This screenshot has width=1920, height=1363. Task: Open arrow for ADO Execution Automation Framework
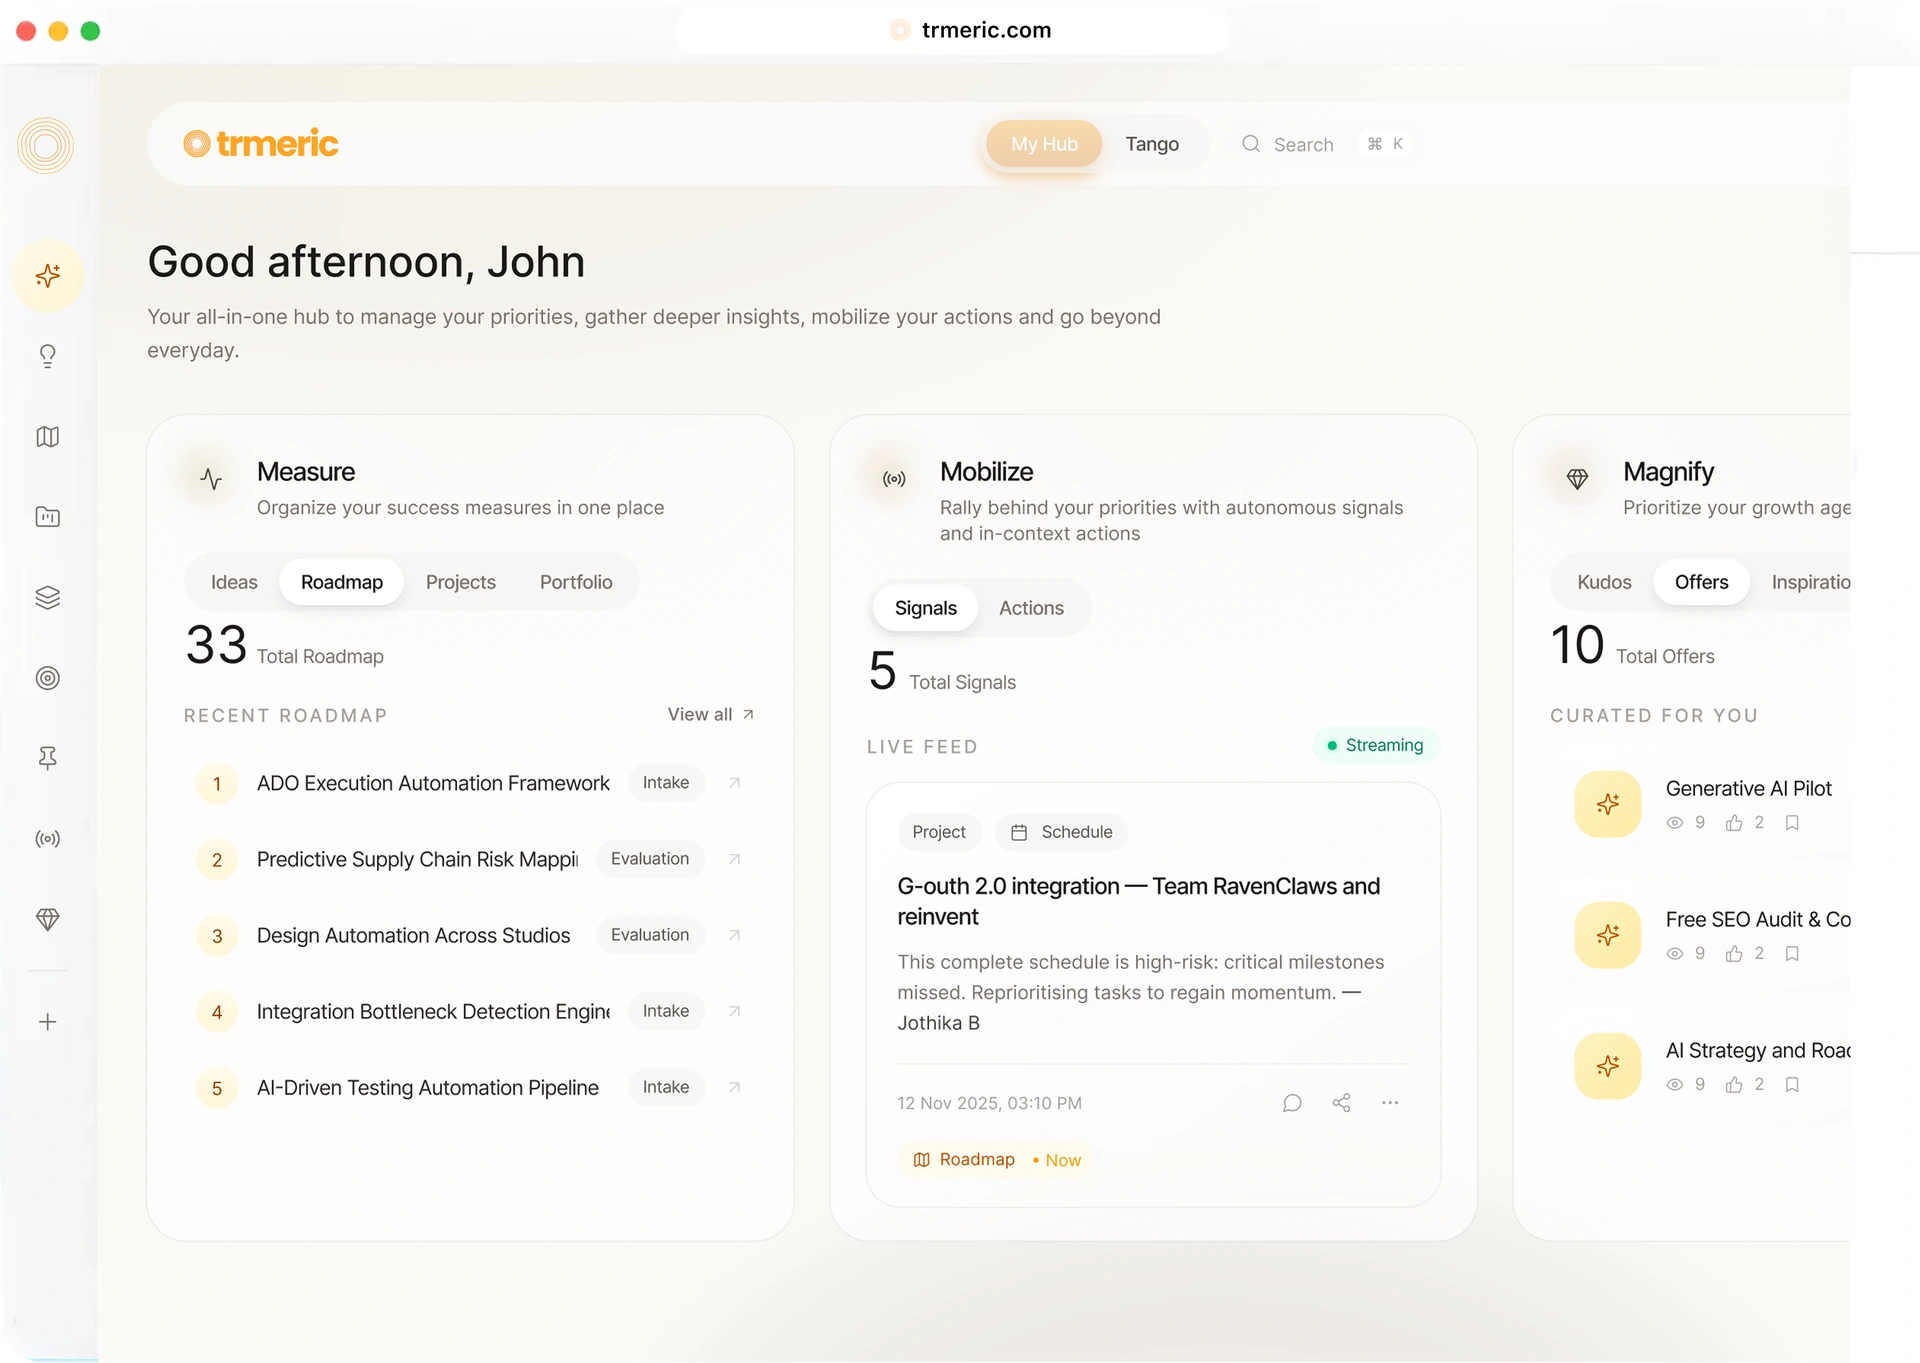734,783
